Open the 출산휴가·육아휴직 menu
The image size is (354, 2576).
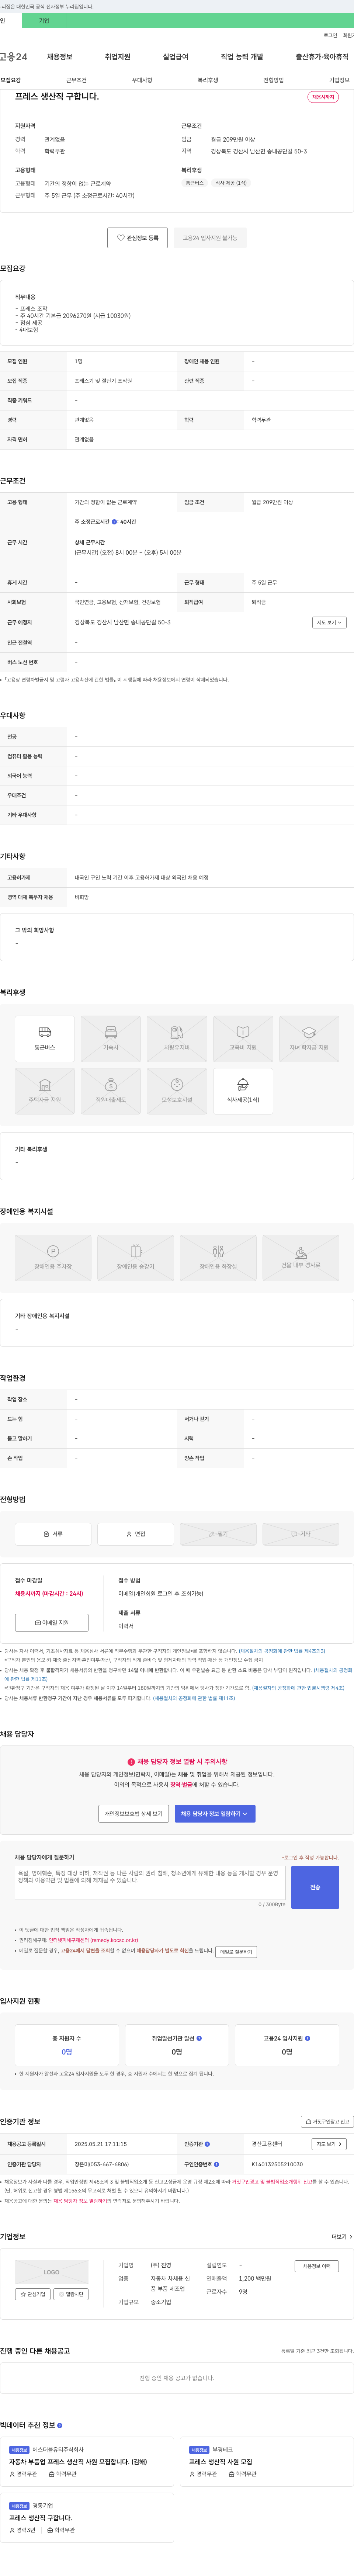pos(322,57)
